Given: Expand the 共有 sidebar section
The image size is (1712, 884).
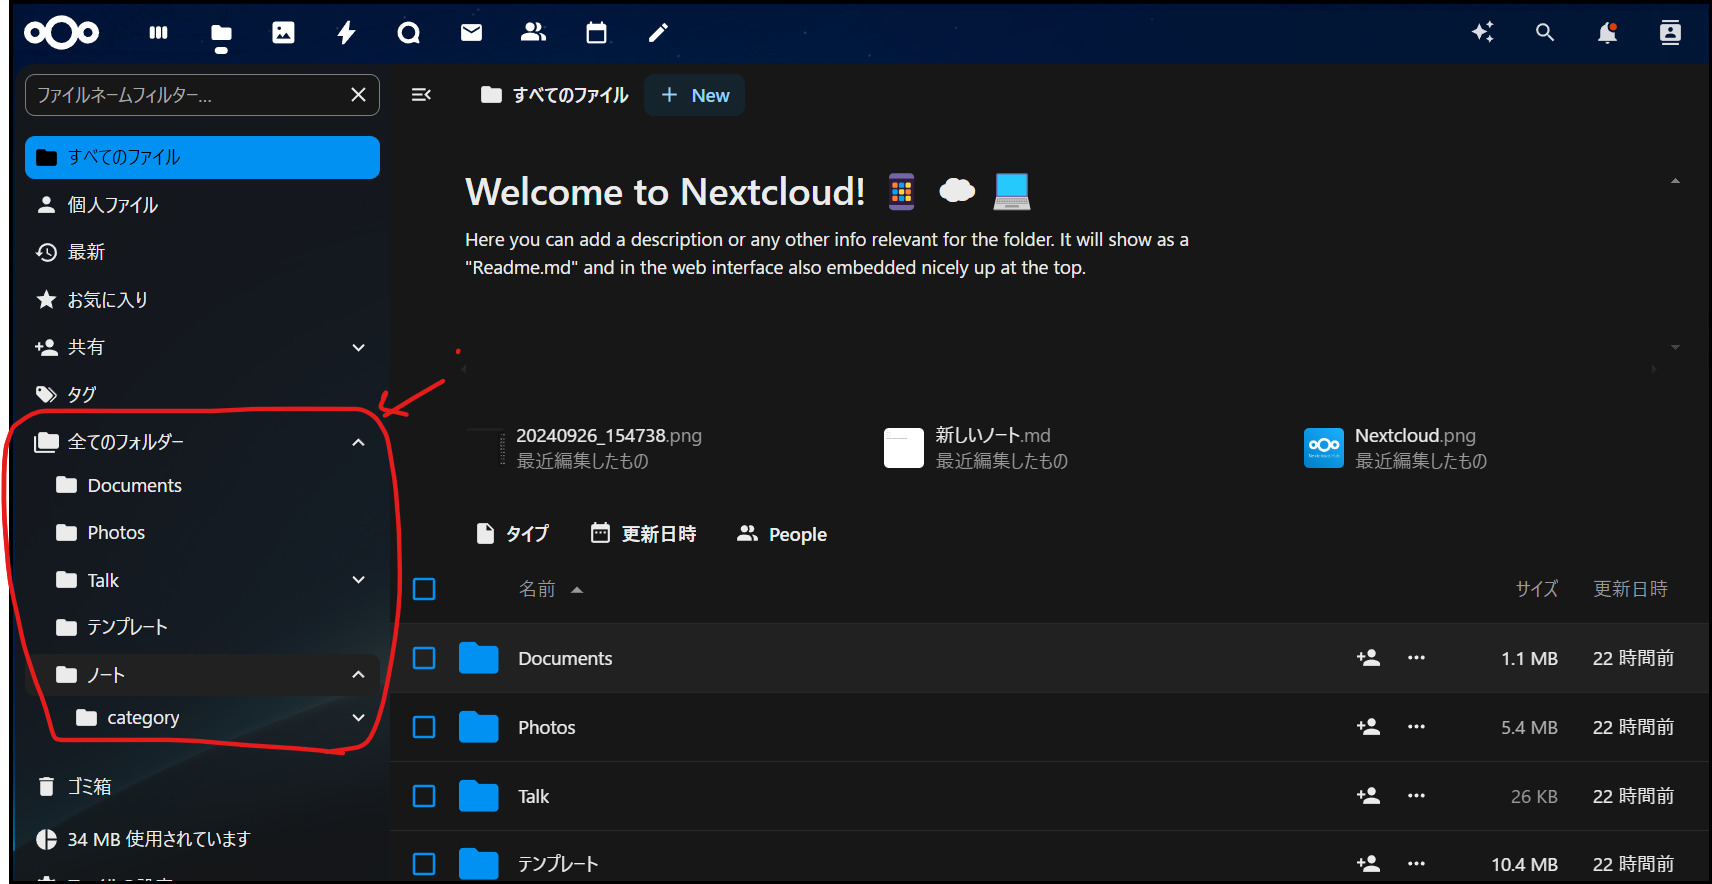Looking at the screenshot, I should [x=358, y=347].
